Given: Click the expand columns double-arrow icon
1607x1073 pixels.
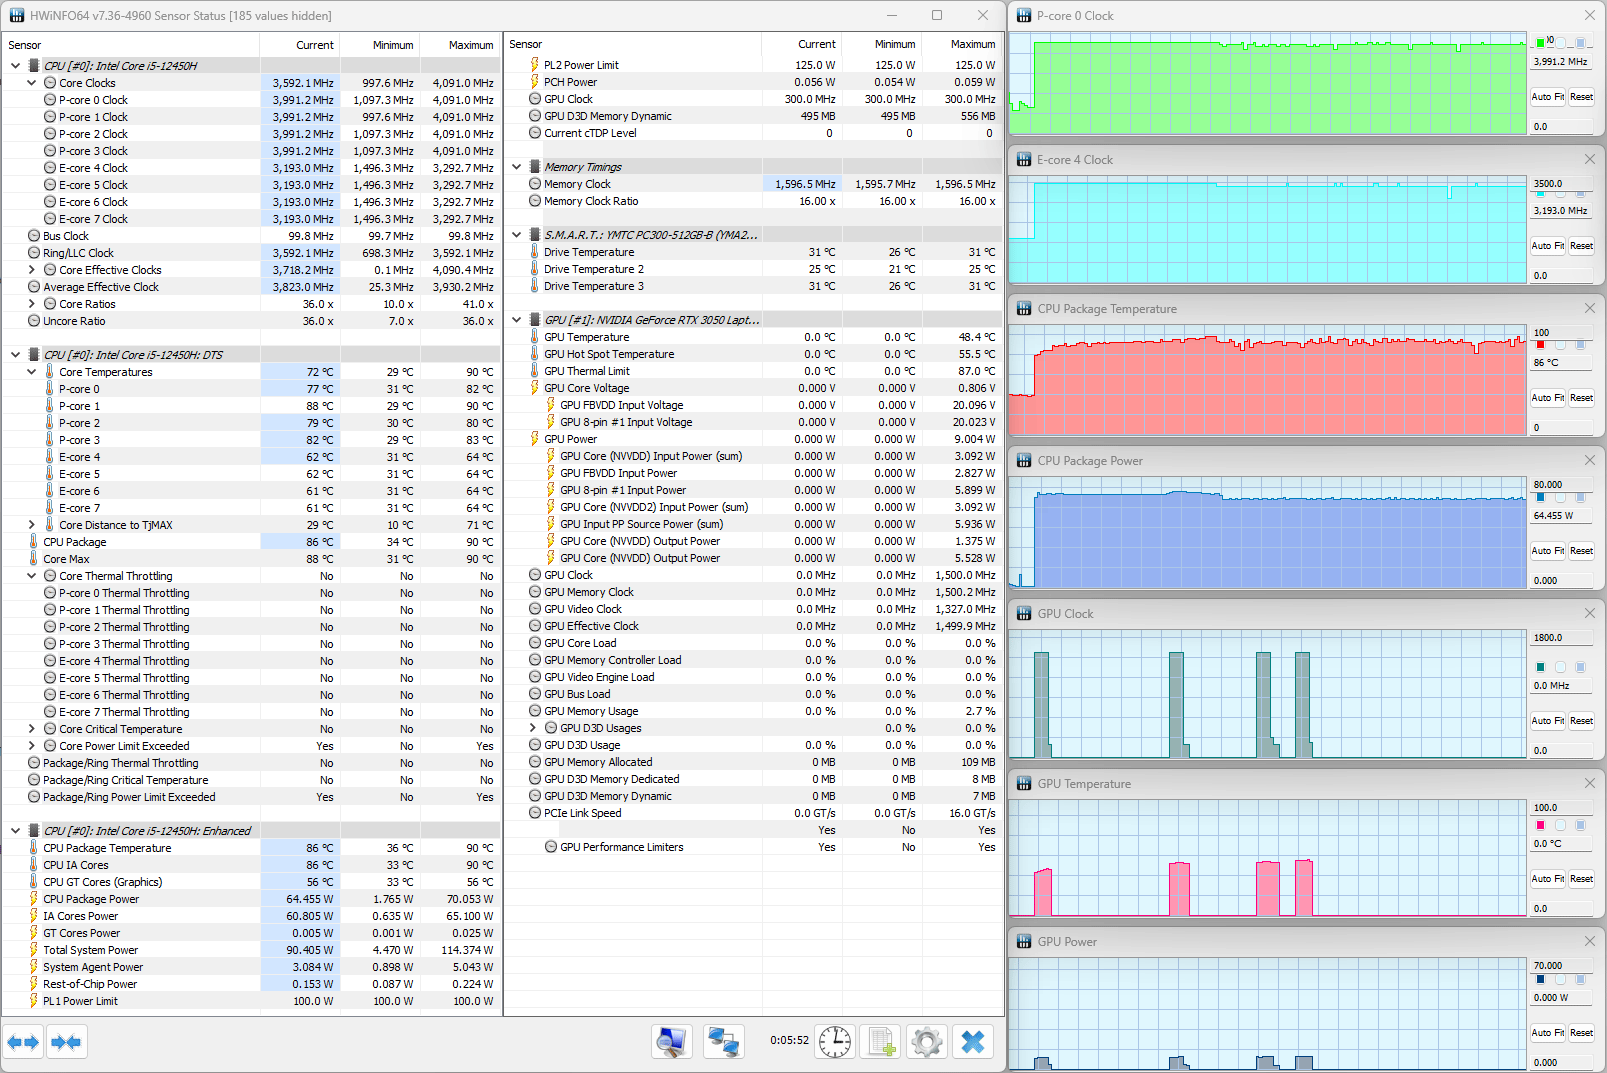Looking at the screenshot, I should tap(23, 1042).
